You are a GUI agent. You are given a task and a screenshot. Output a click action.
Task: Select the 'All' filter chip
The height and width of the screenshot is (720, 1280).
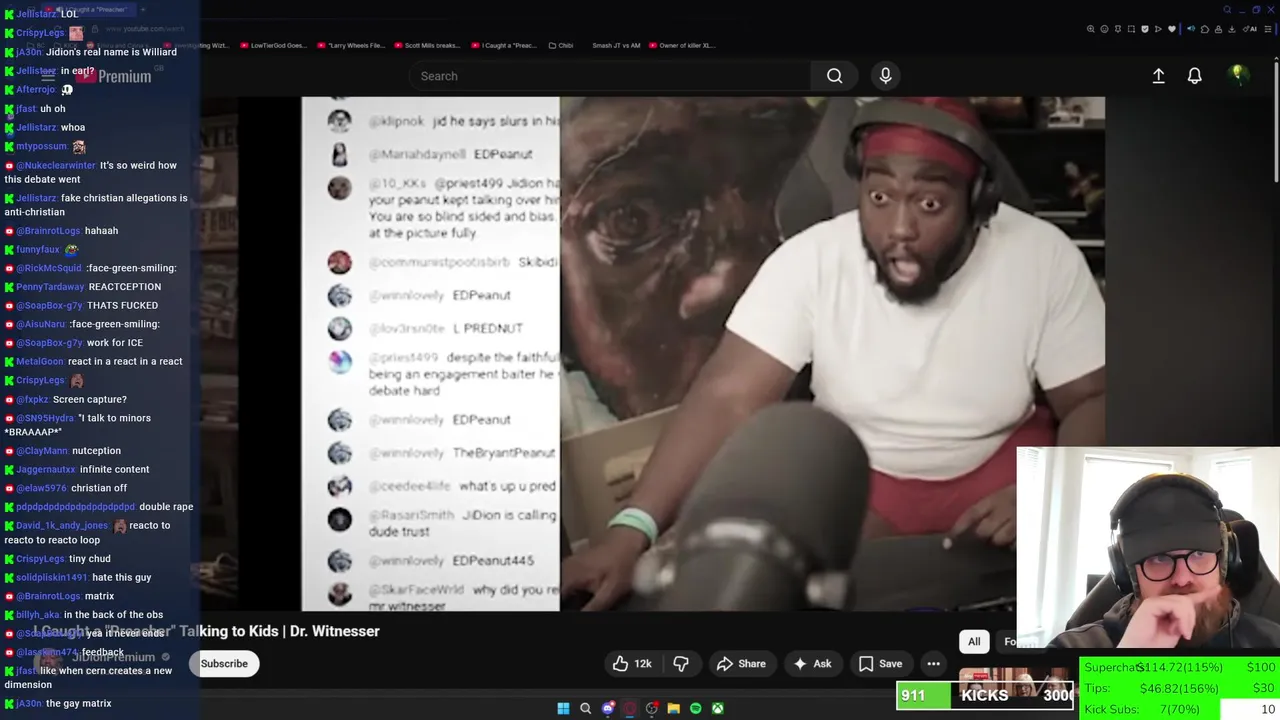pos(974,641)
